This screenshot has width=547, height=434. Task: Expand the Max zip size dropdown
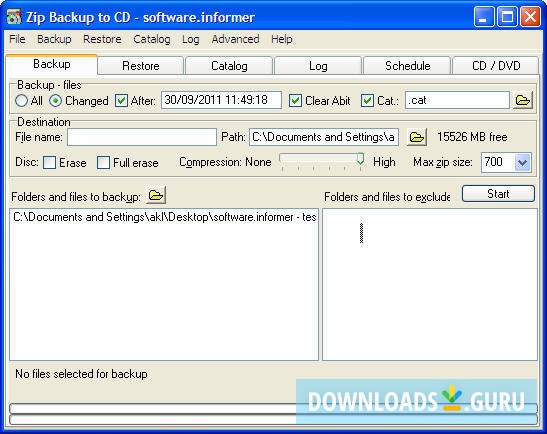pos(522,163)
